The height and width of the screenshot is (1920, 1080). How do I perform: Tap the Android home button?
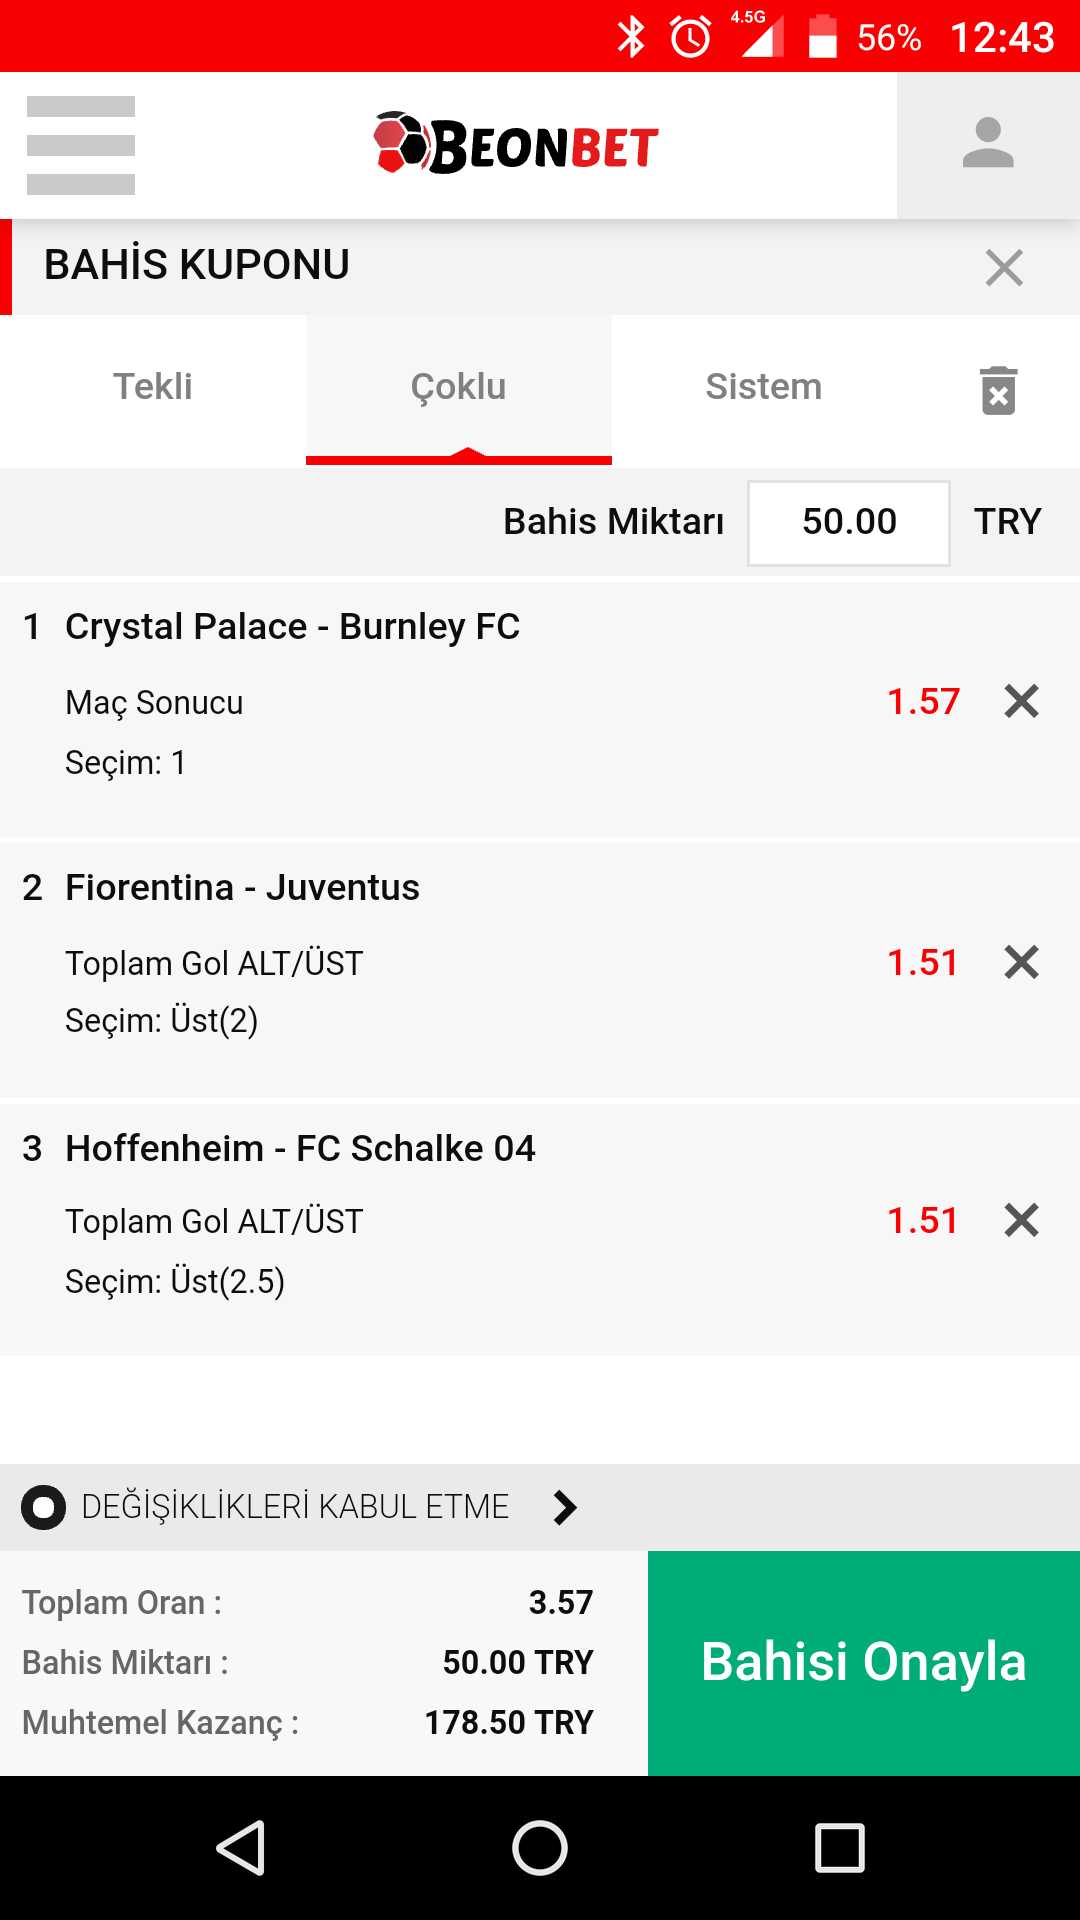tap(540, 1847)
